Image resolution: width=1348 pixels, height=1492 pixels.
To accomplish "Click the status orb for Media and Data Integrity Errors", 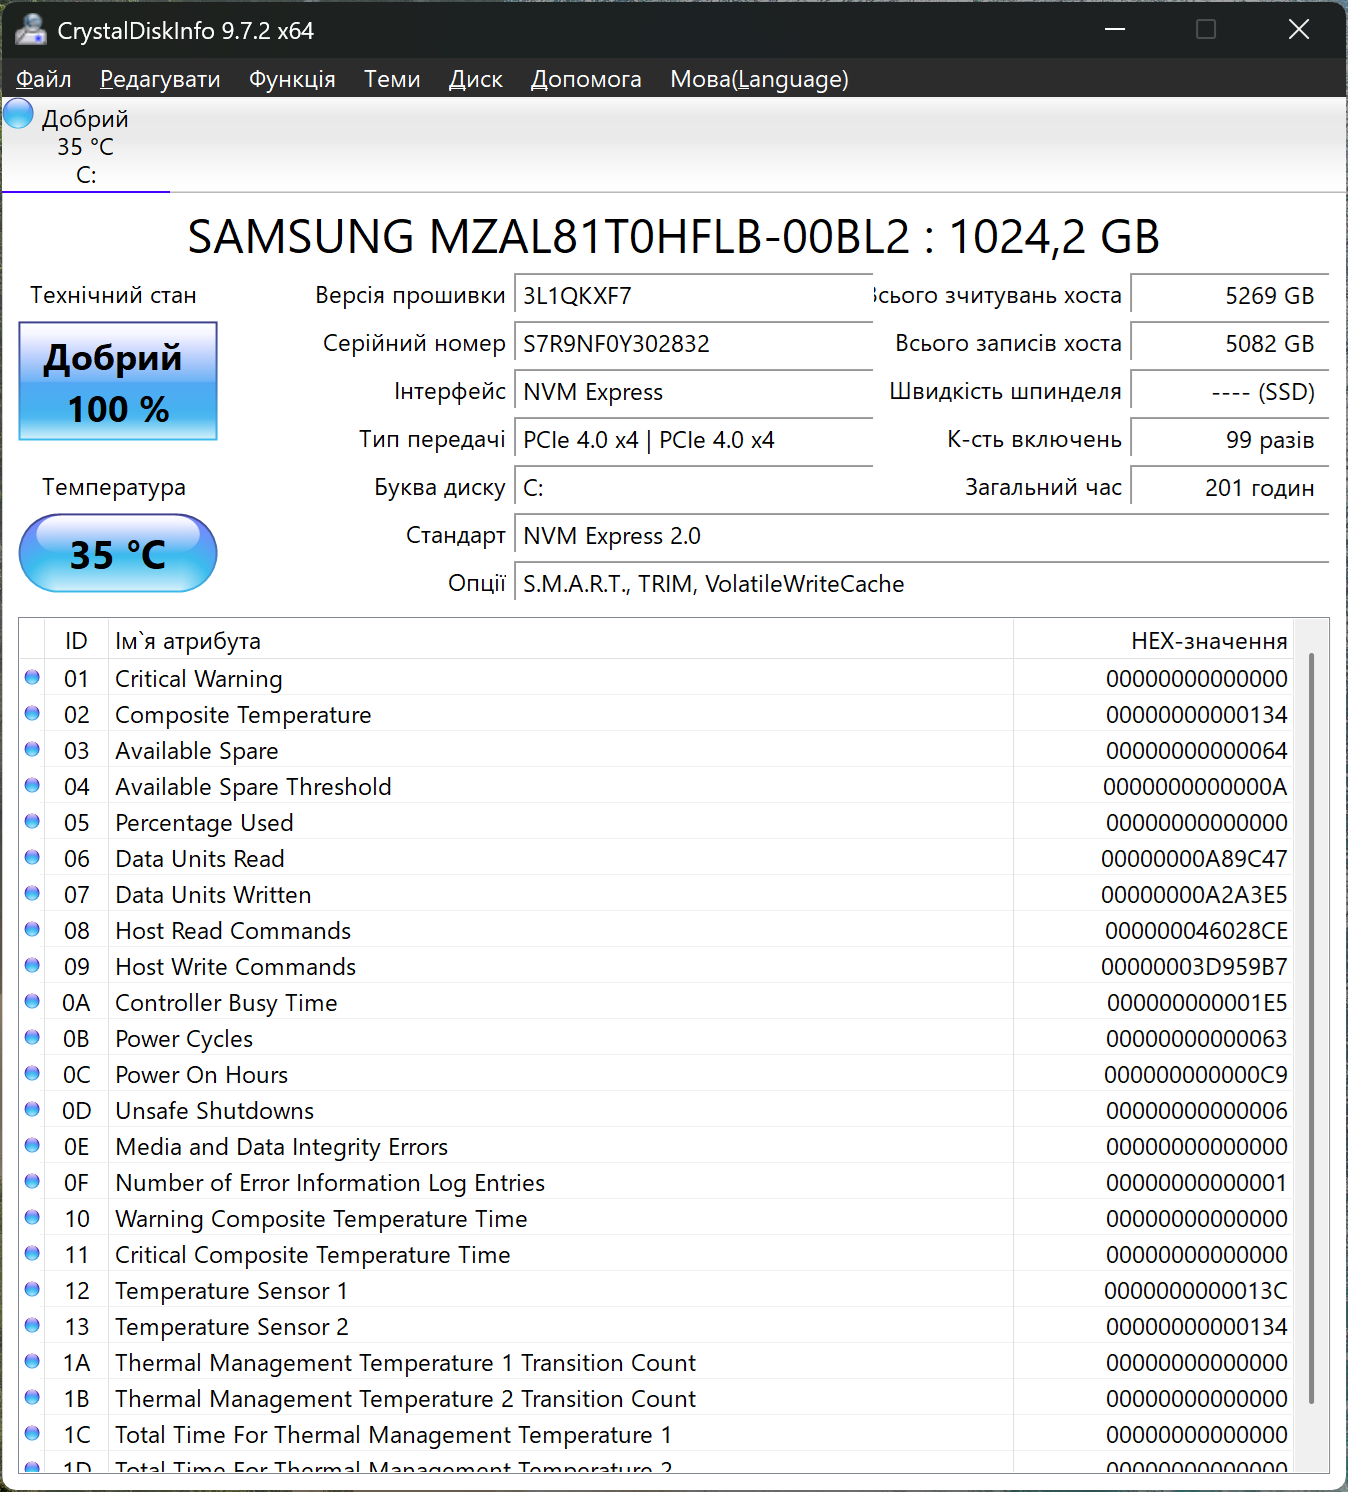I will [x=32, y=1146].
